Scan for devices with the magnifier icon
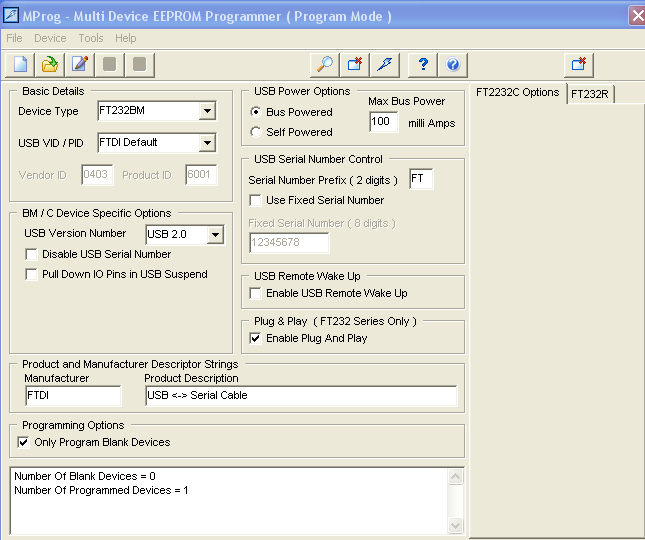Image resolution: width=645 pixels, height=540 pixels. (325, 65)
